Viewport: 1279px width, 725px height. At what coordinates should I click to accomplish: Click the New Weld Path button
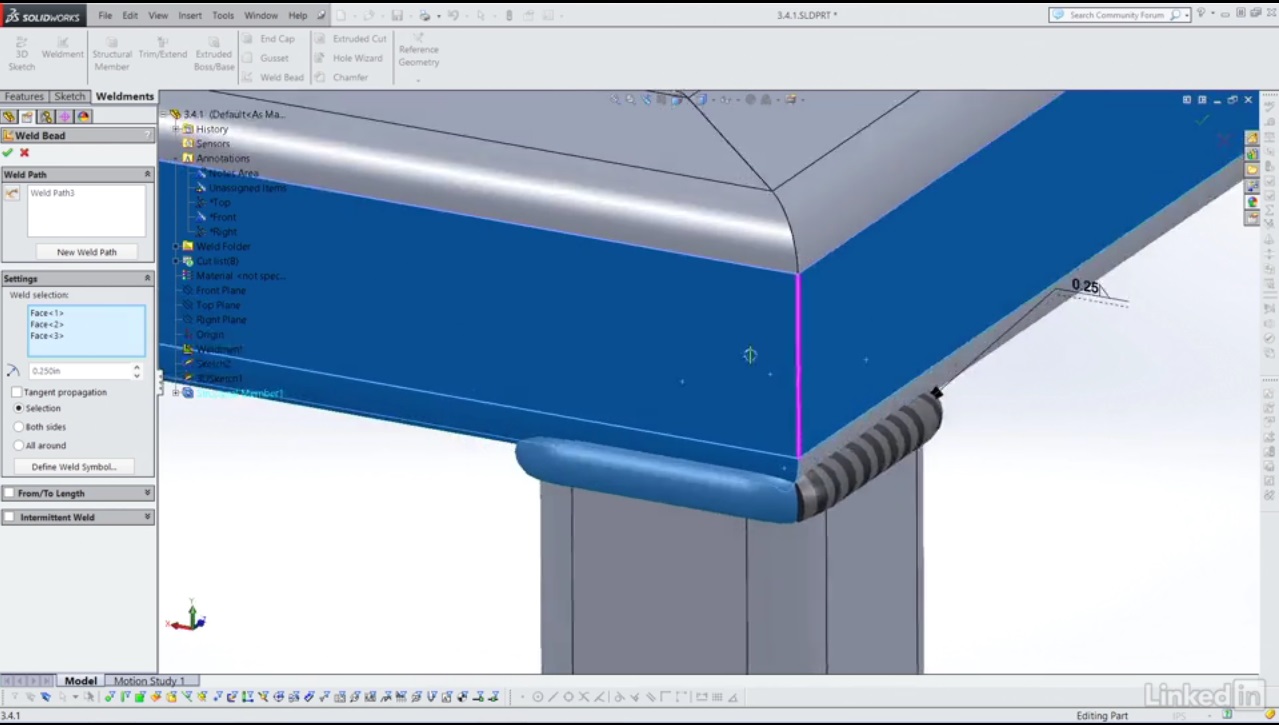point(86,251)
